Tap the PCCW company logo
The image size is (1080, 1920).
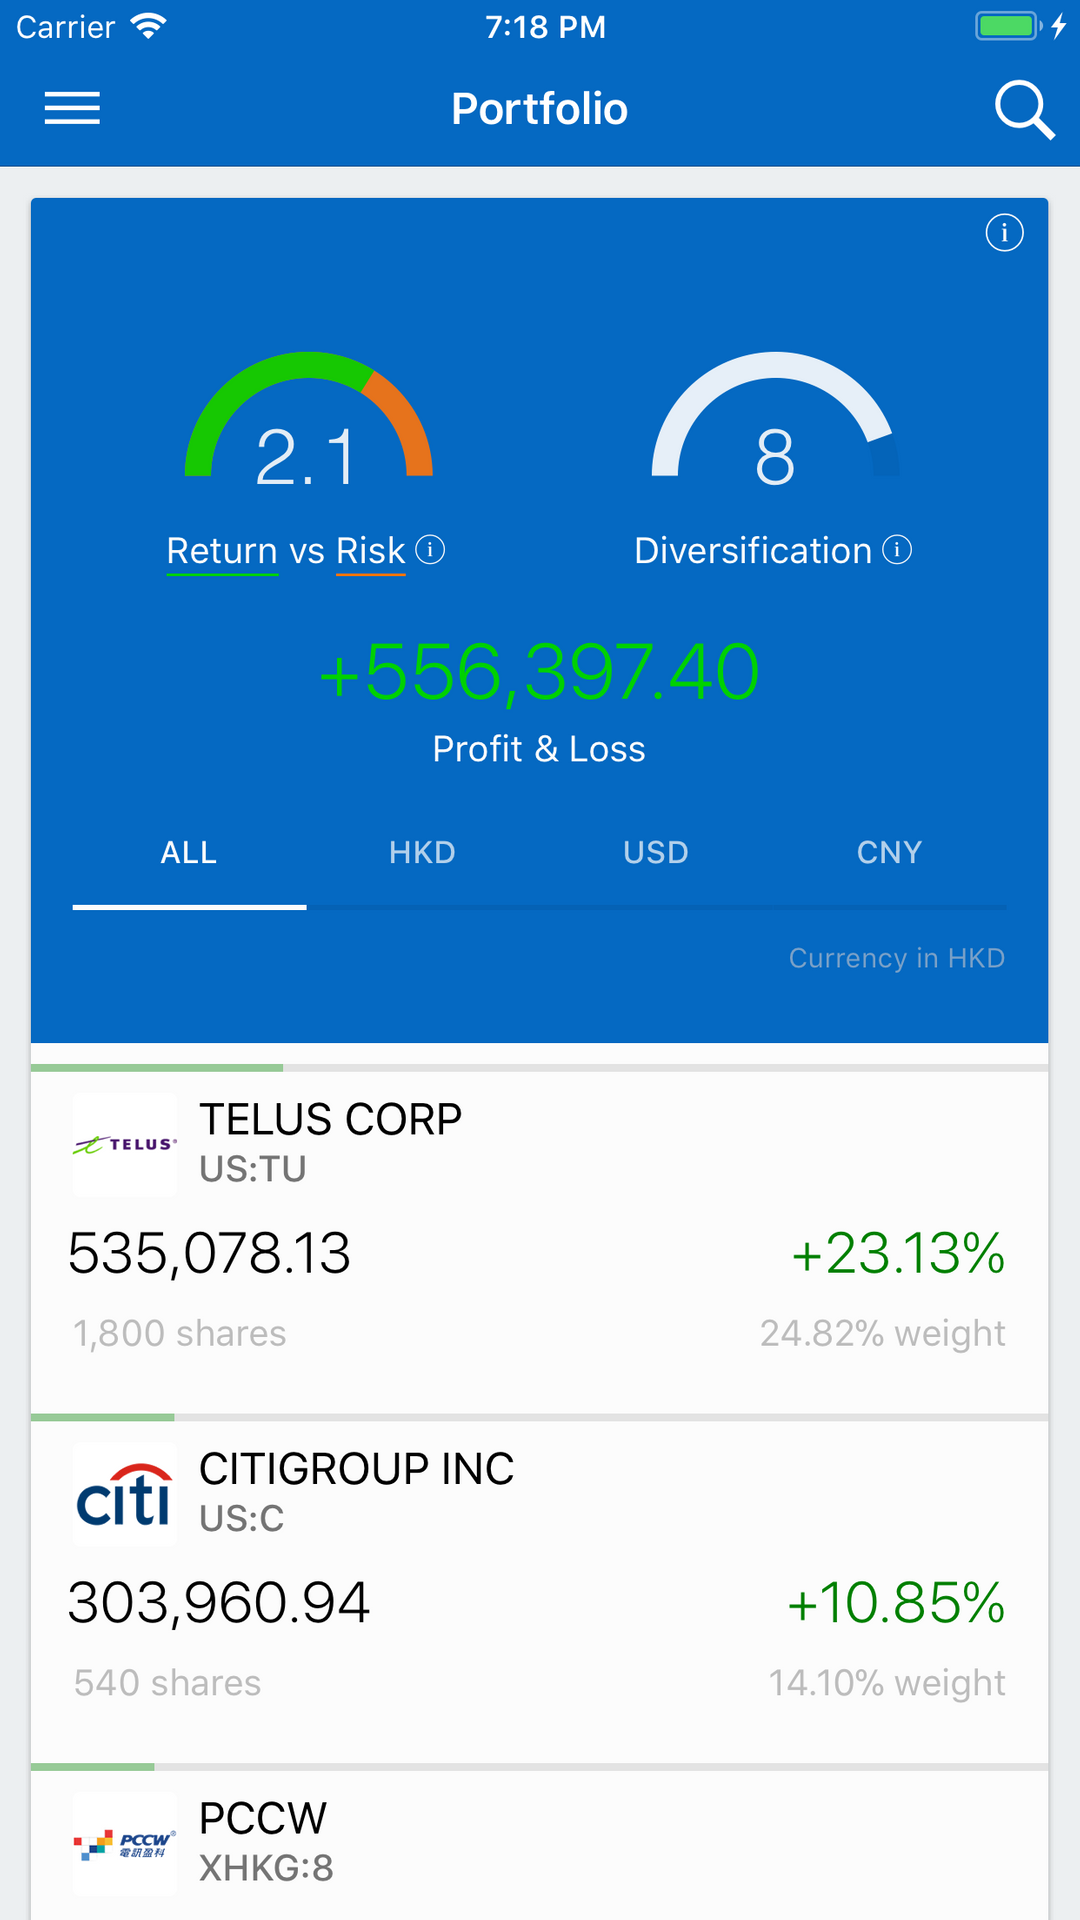[x=125, y=1844]
